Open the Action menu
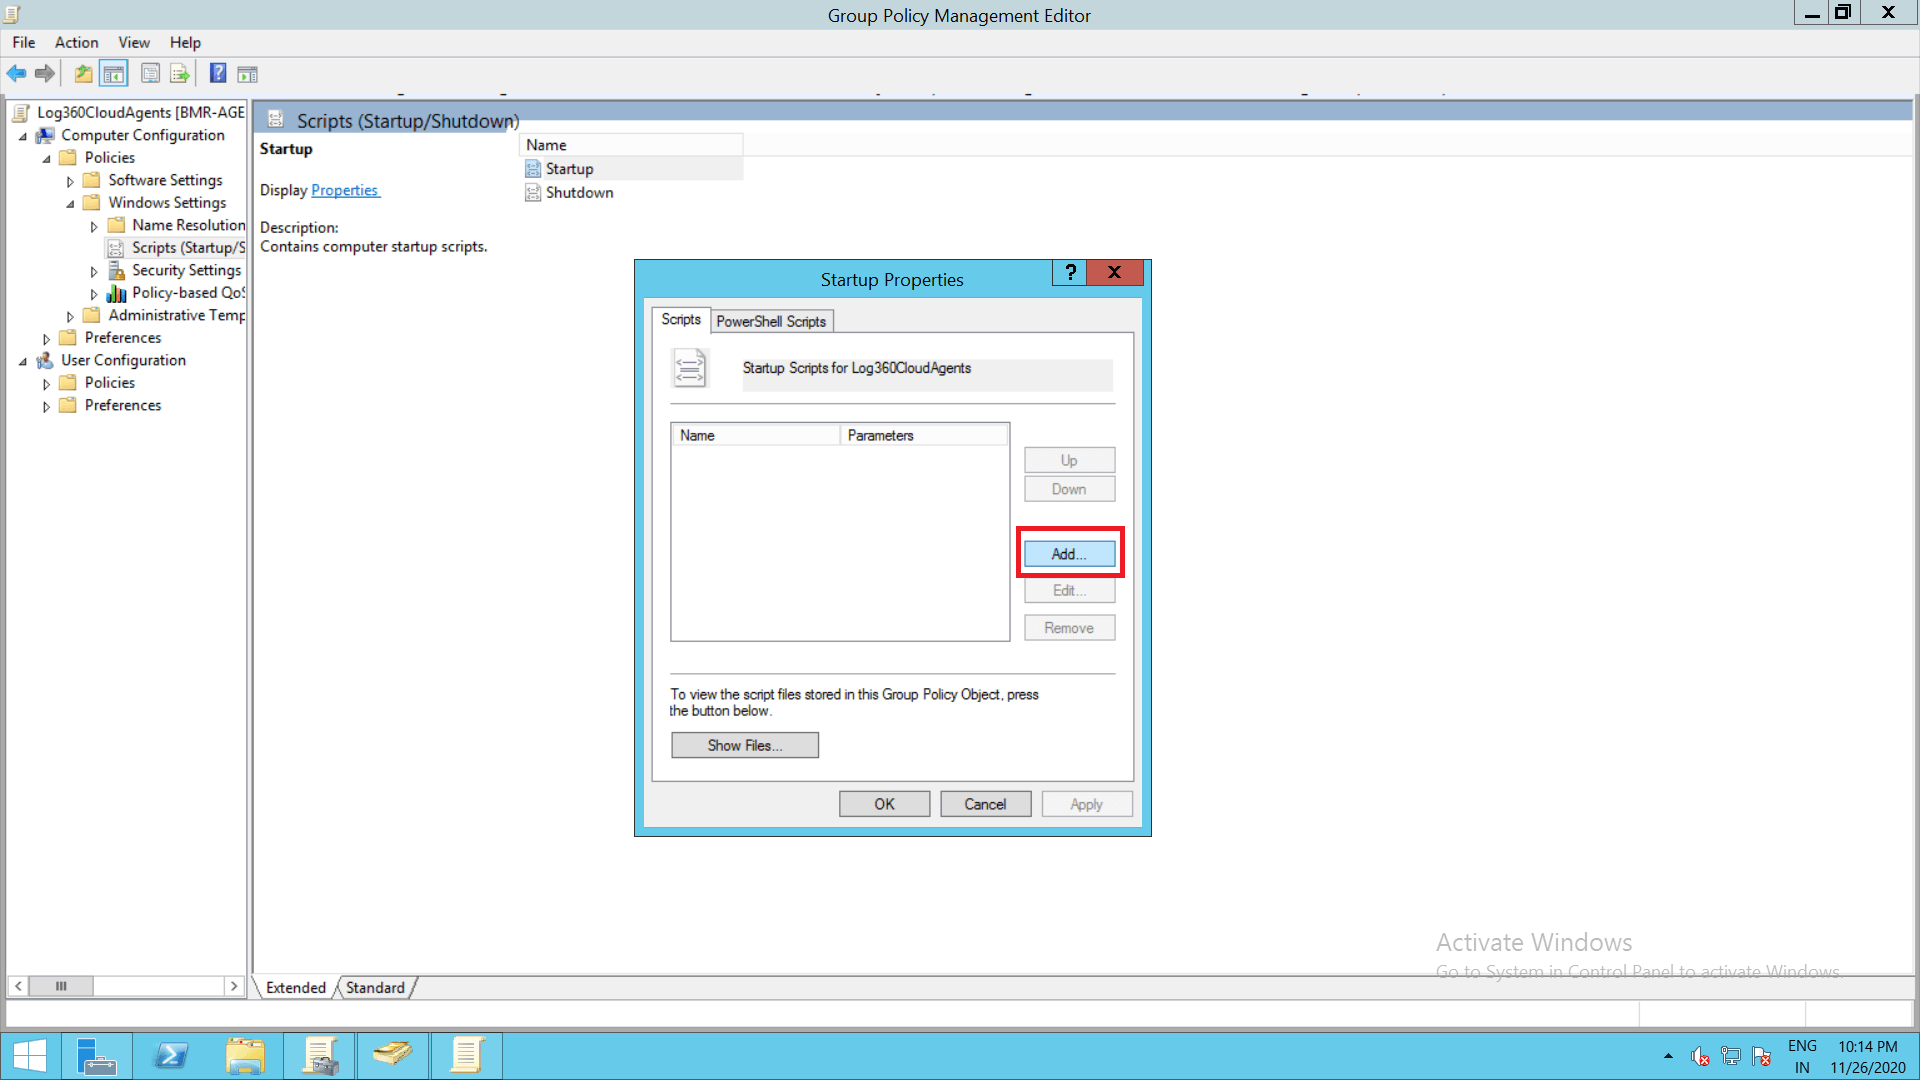1921x1083 pixels. (76, 42)
